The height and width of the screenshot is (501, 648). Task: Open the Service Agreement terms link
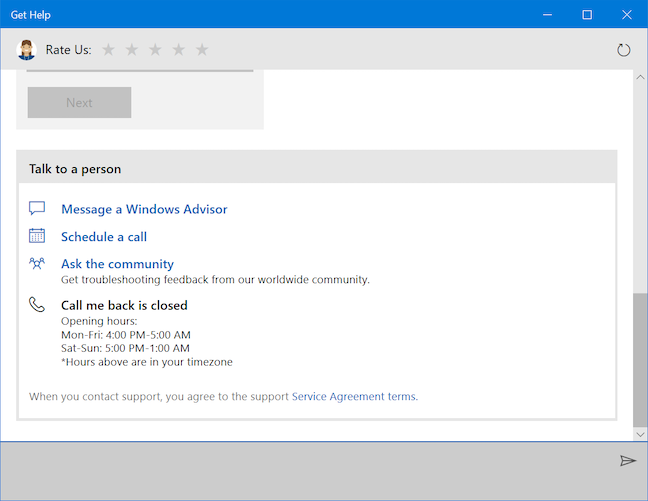point(353,396)
